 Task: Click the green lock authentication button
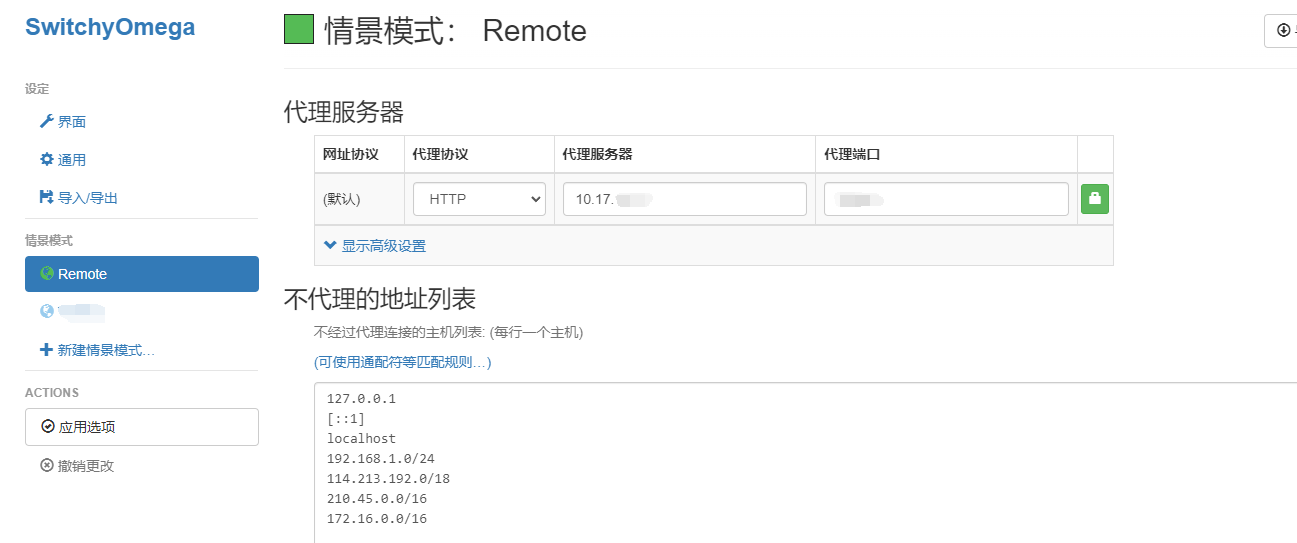(1095, 199)
